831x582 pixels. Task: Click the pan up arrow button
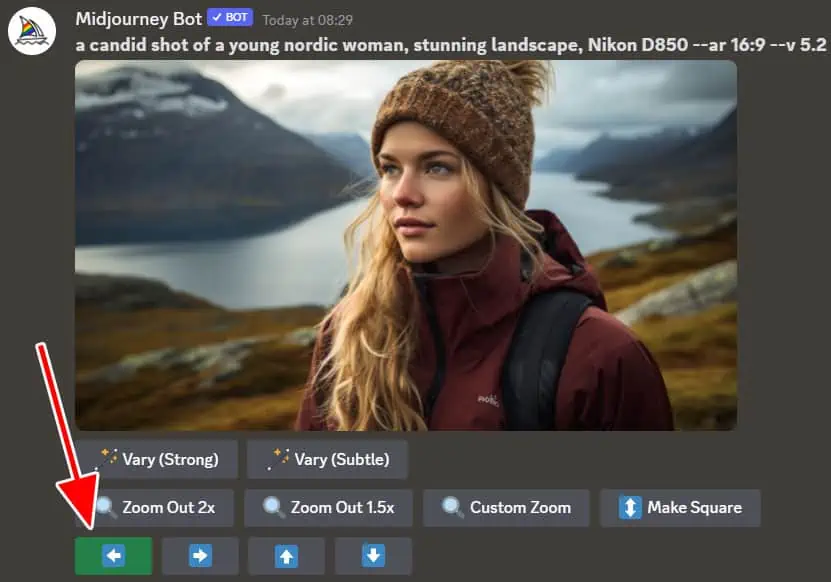click(286, 555)
